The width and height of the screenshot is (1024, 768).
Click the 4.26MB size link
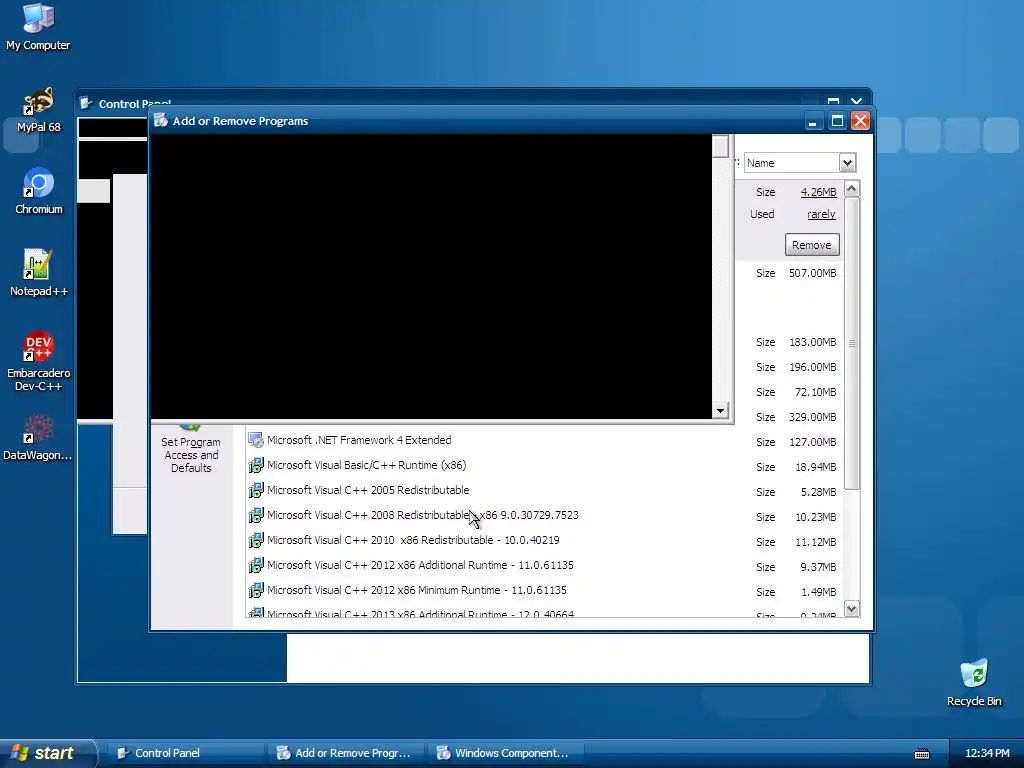click(818, 192)
